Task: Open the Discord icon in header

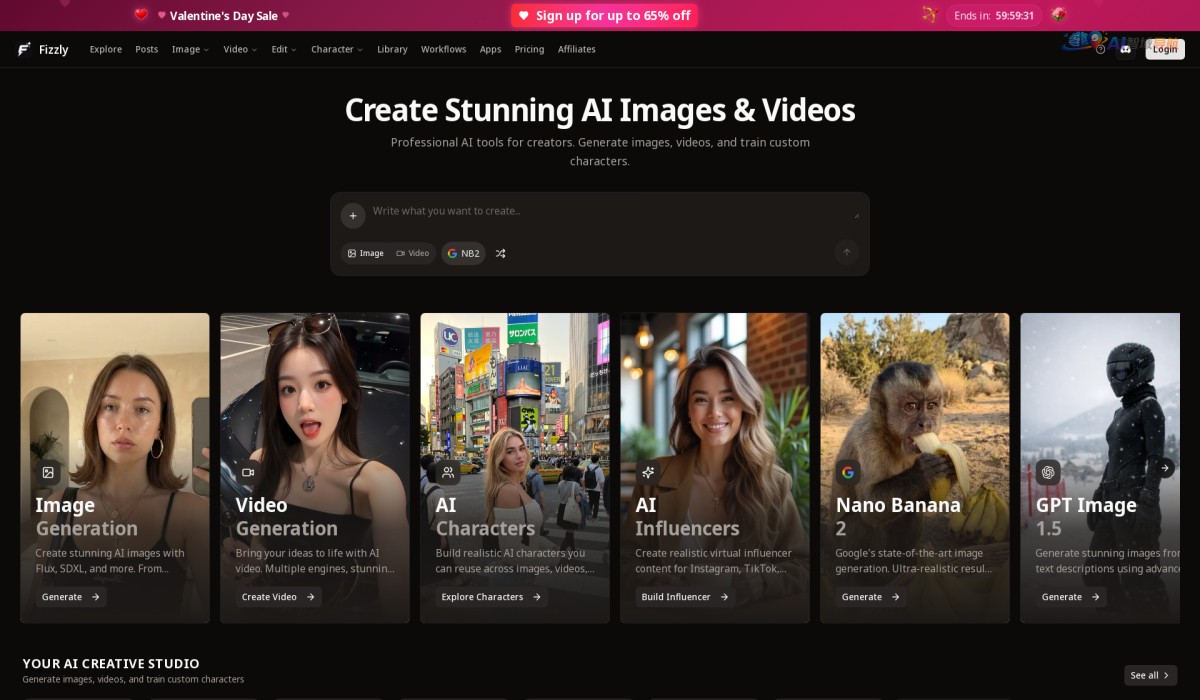Action: 1126,49
